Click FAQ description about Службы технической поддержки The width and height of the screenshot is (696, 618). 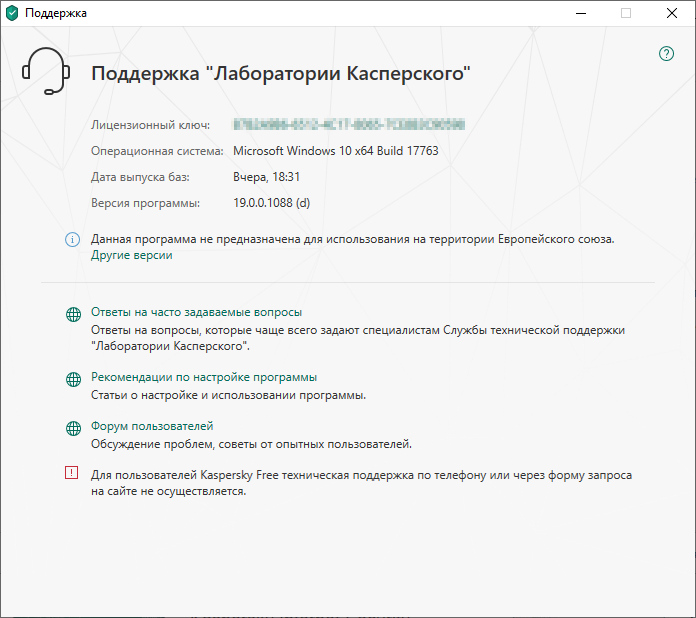pyautogui.click(x=358, y=338)
